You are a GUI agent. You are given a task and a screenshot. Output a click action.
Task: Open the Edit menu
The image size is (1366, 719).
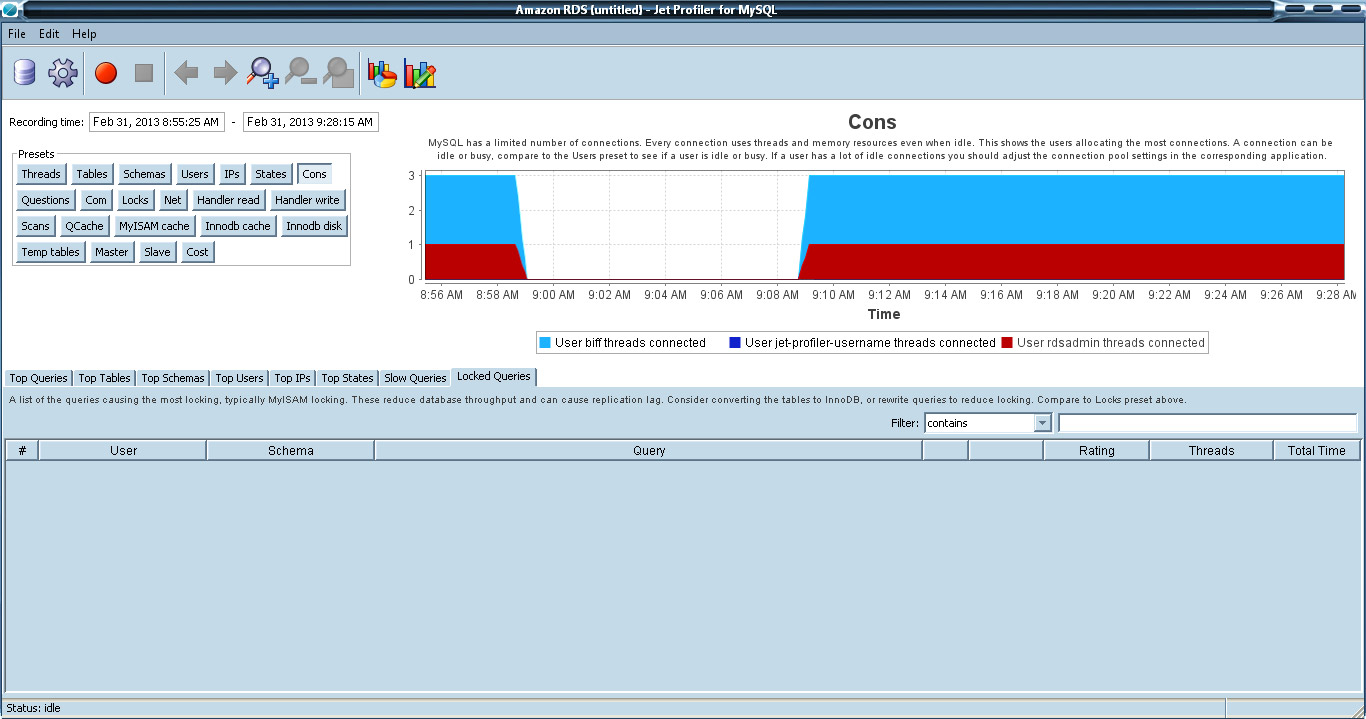click(x=49, y=34)
